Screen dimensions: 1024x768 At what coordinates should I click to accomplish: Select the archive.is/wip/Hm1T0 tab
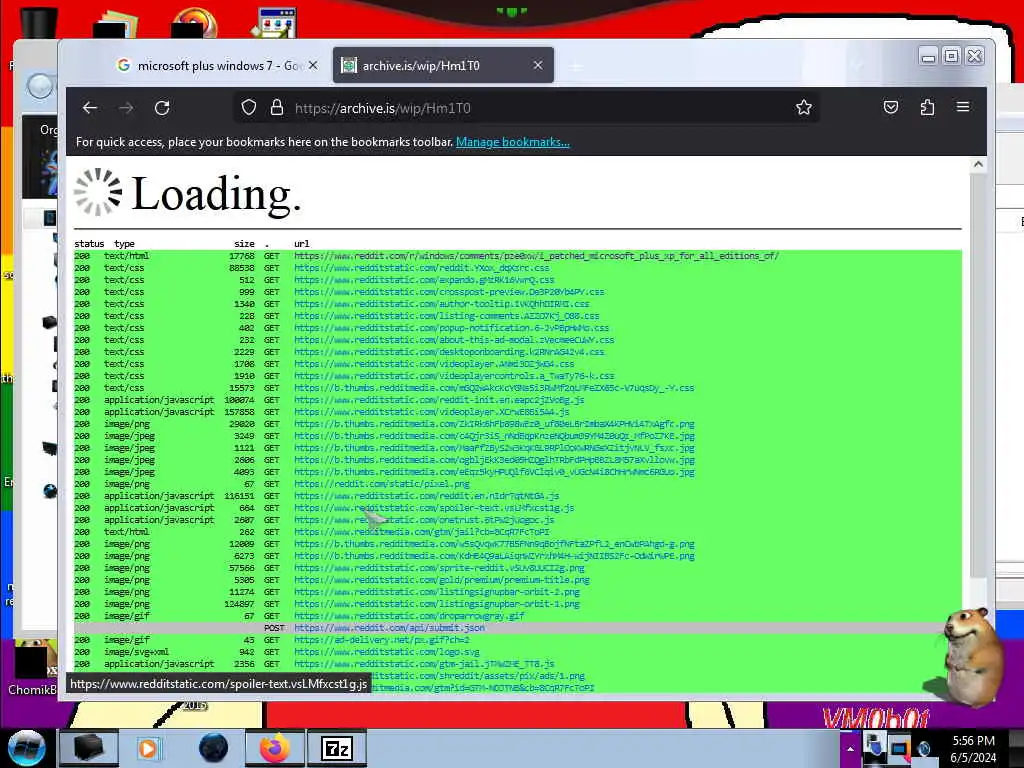click(443, 65)
